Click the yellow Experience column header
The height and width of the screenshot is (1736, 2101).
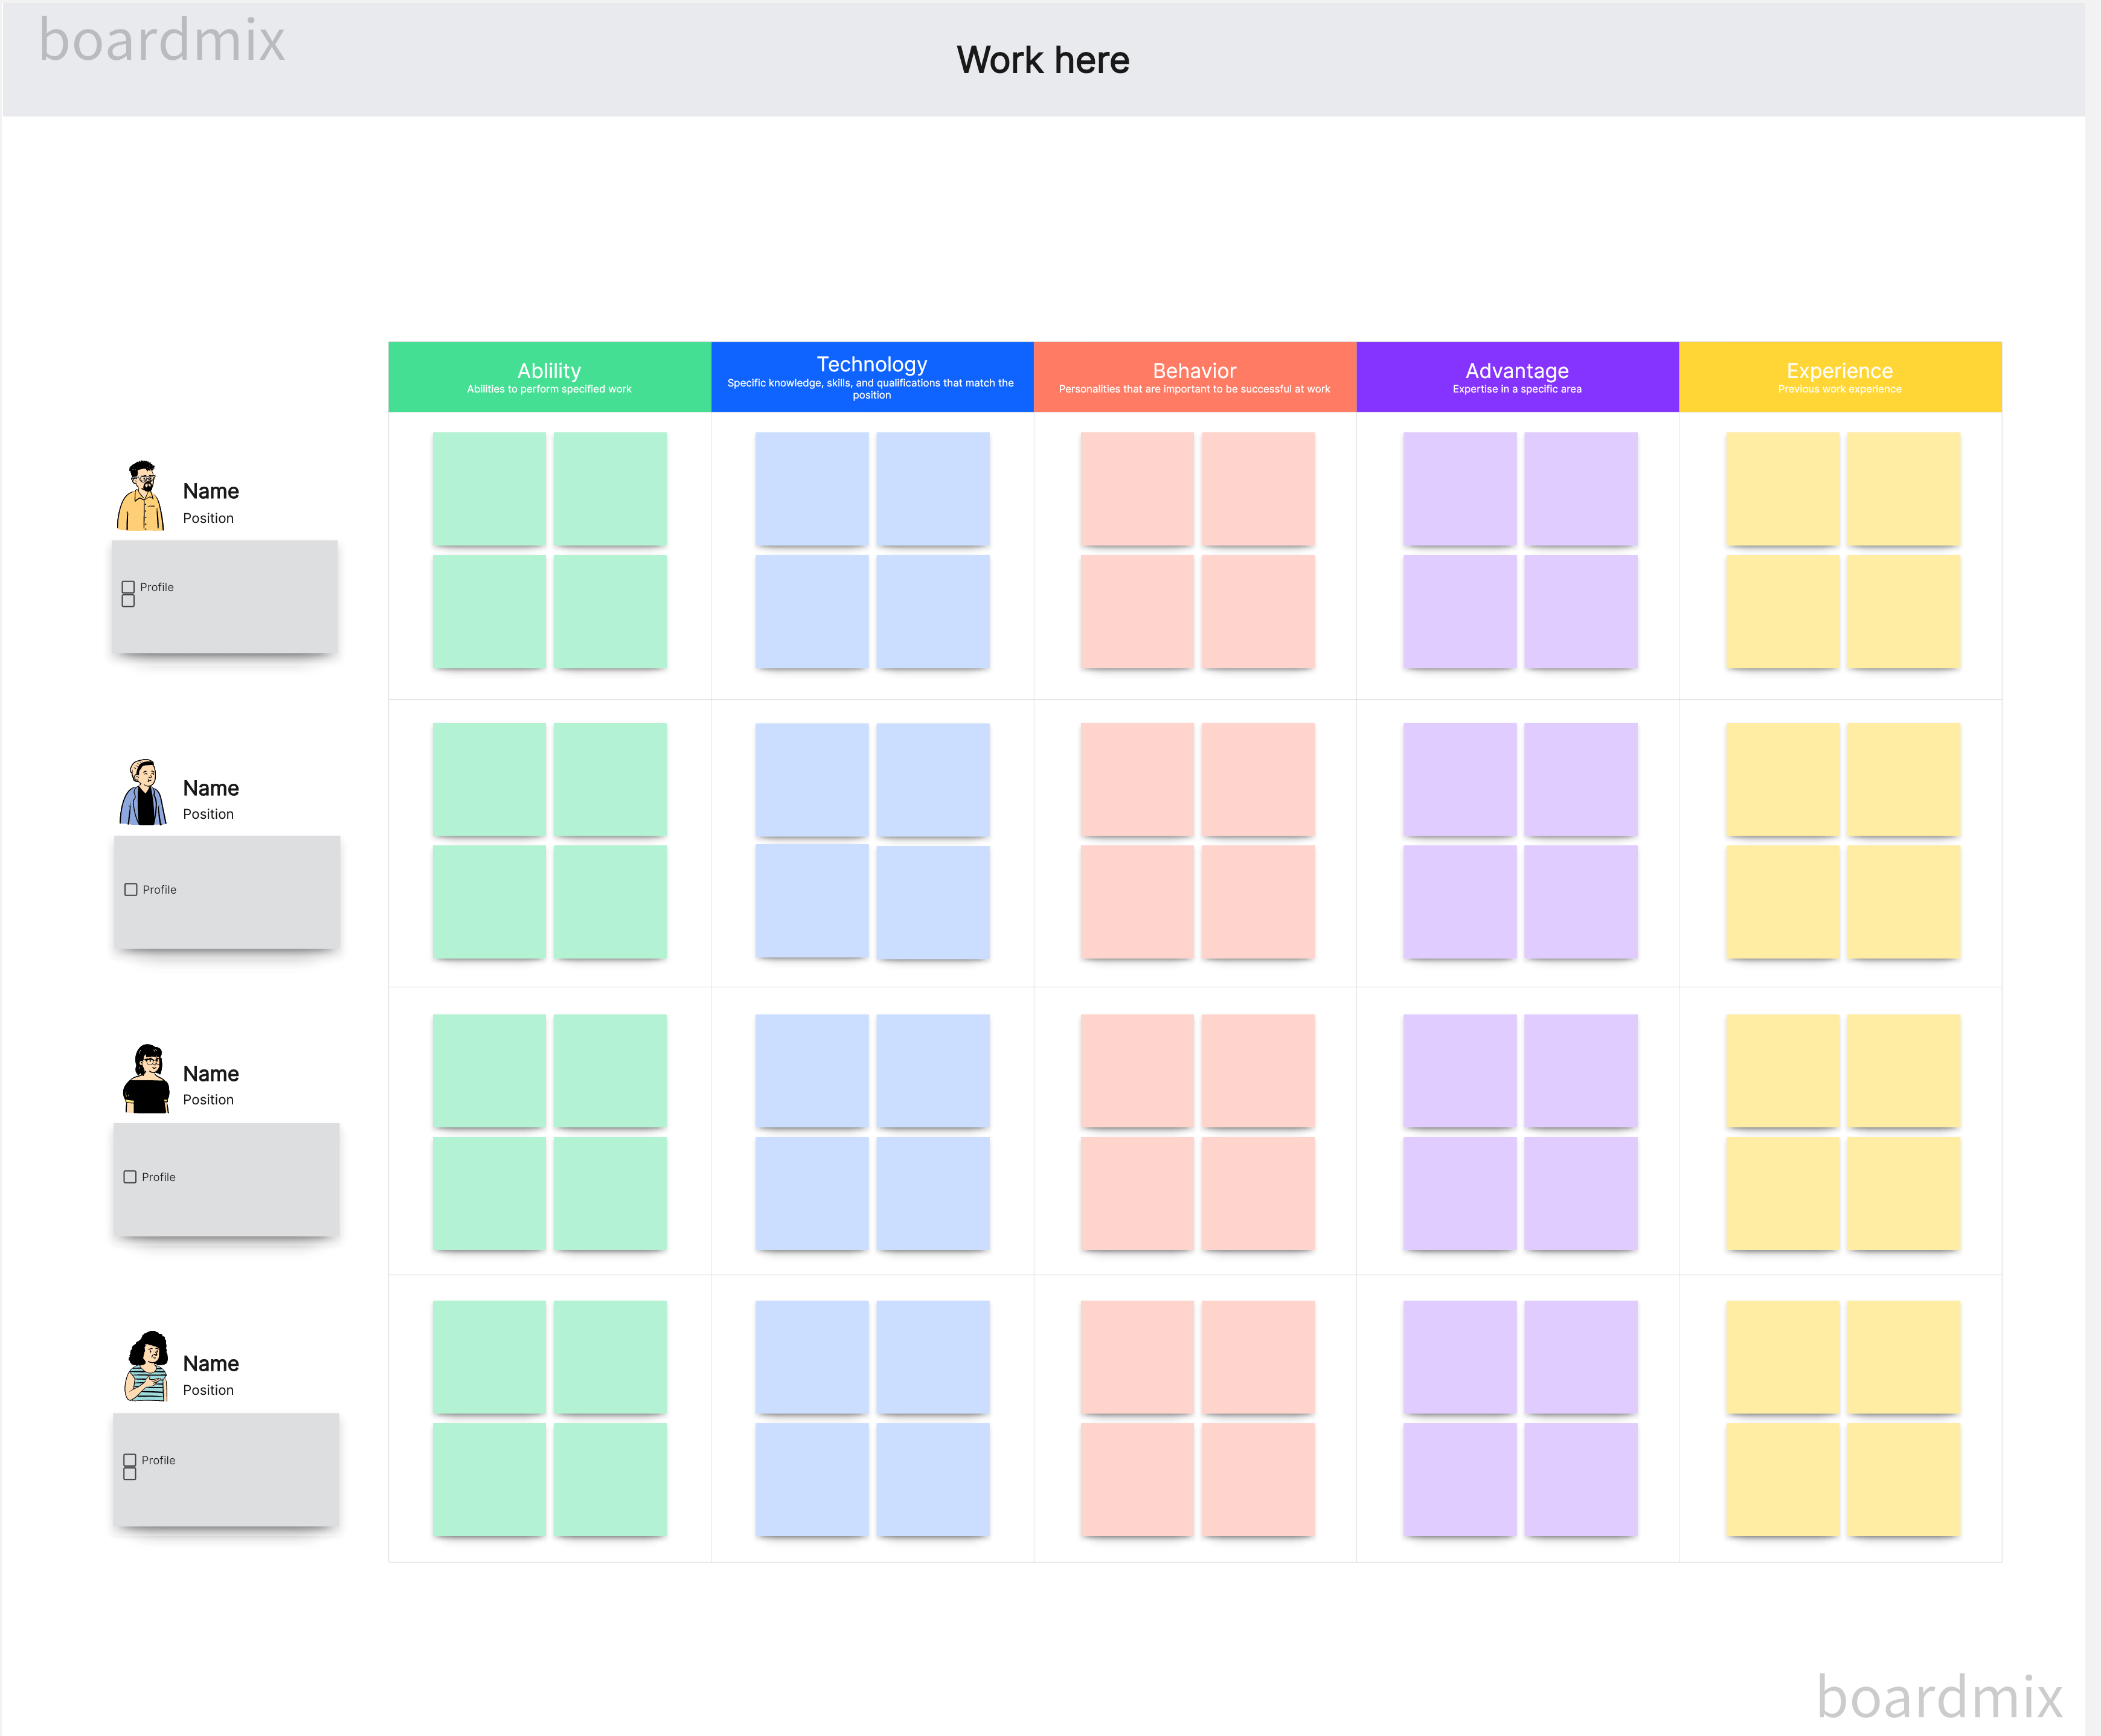[x=1839, y=377]
